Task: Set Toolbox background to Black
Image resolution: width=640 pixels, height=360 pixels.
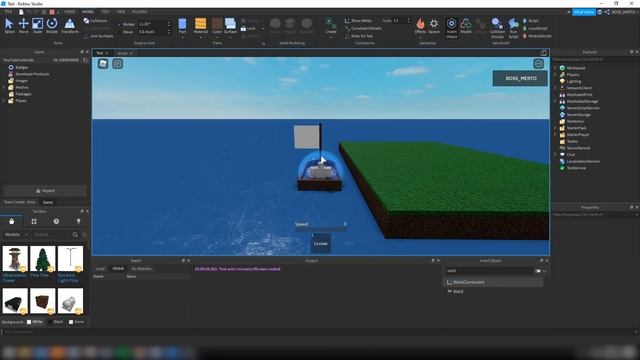Action: (x=56, y=322)
